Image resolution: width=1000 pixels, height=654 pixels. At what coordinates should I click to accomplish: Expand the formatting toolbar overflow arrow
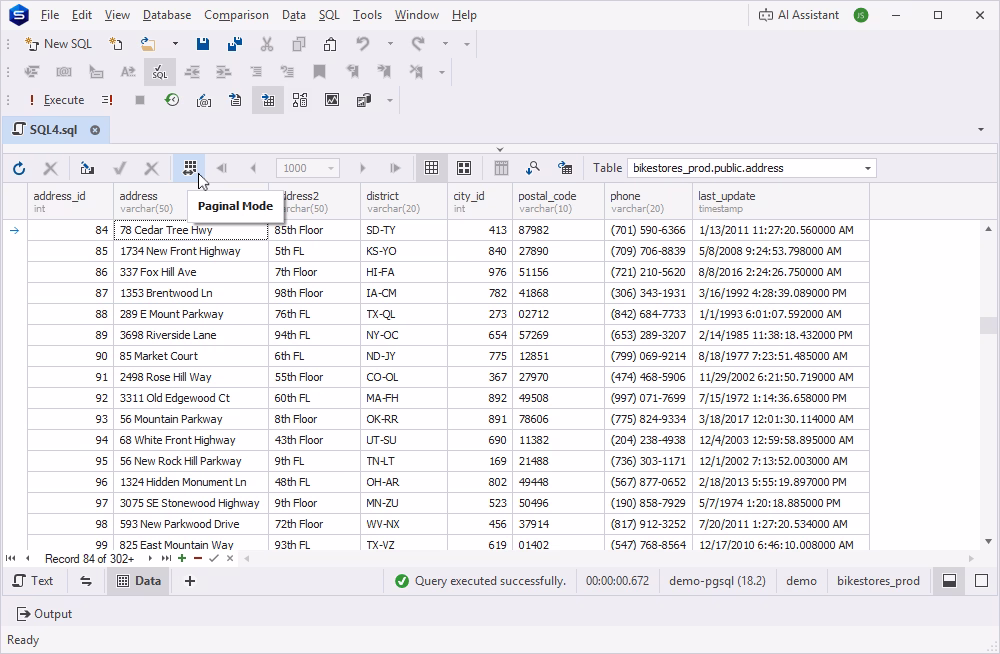coord(441,72)
